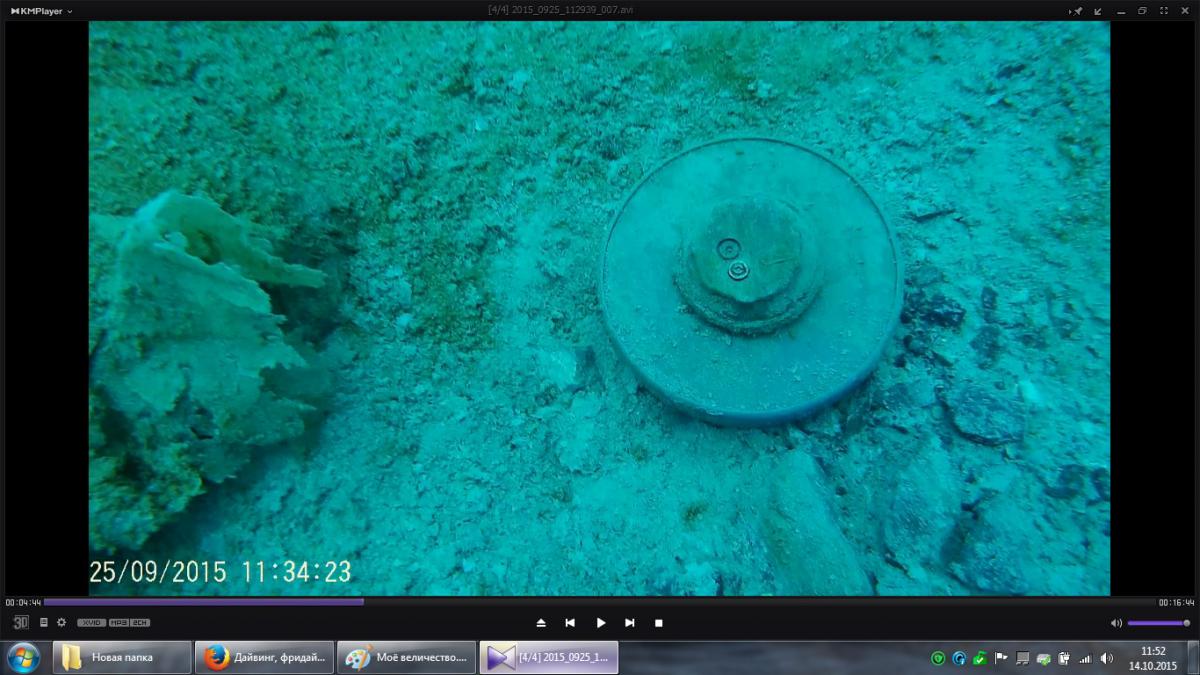Click the Stop playback button
Viewport: 1200px width, 675px height.
(x=659, y=623)
